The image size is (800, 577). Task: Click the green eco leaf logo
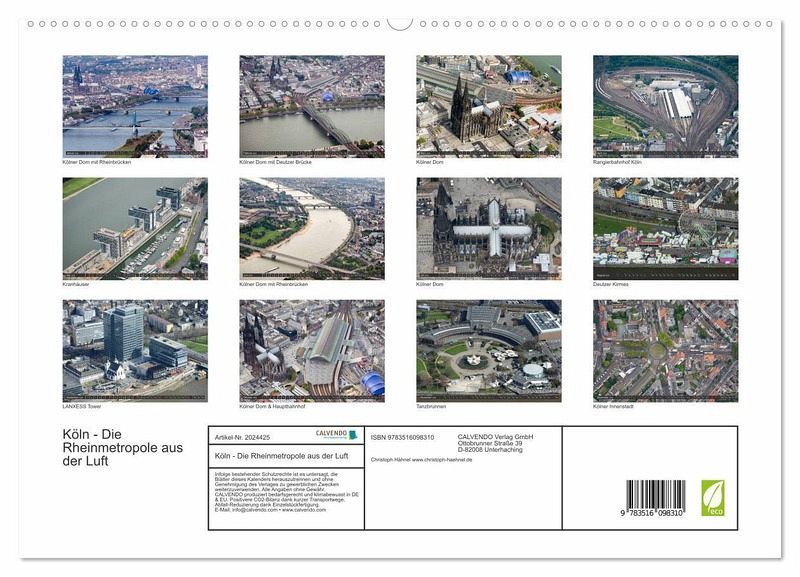[x=712, y=498]
